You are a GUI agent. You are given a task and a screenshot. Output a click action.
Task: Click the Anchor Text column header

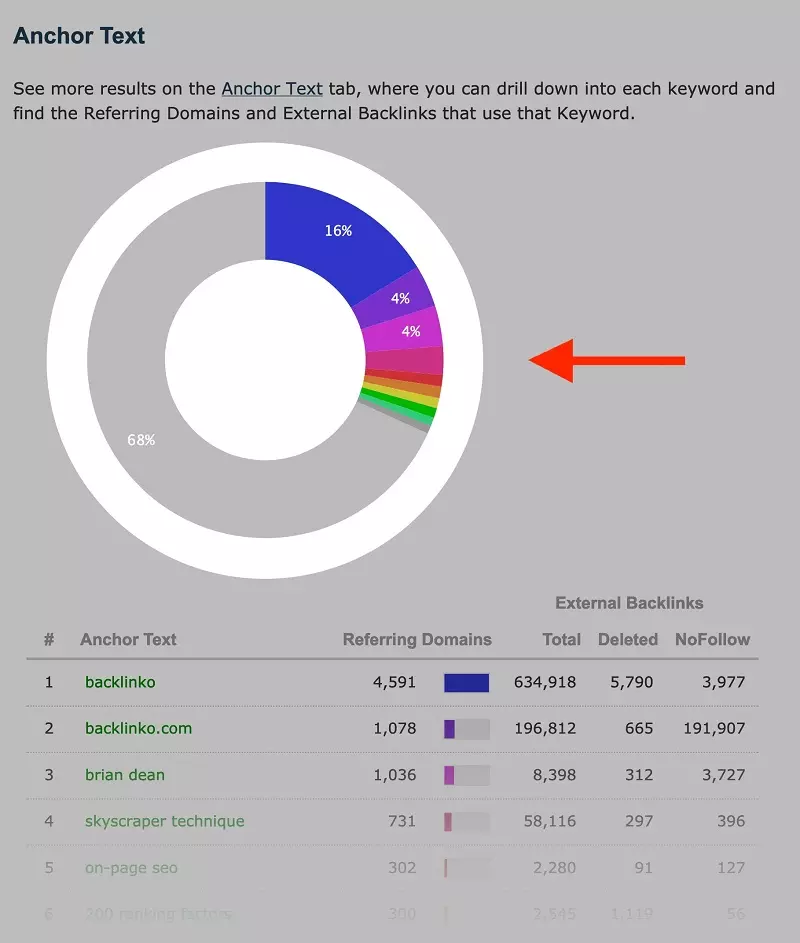(x=128, y=639)
